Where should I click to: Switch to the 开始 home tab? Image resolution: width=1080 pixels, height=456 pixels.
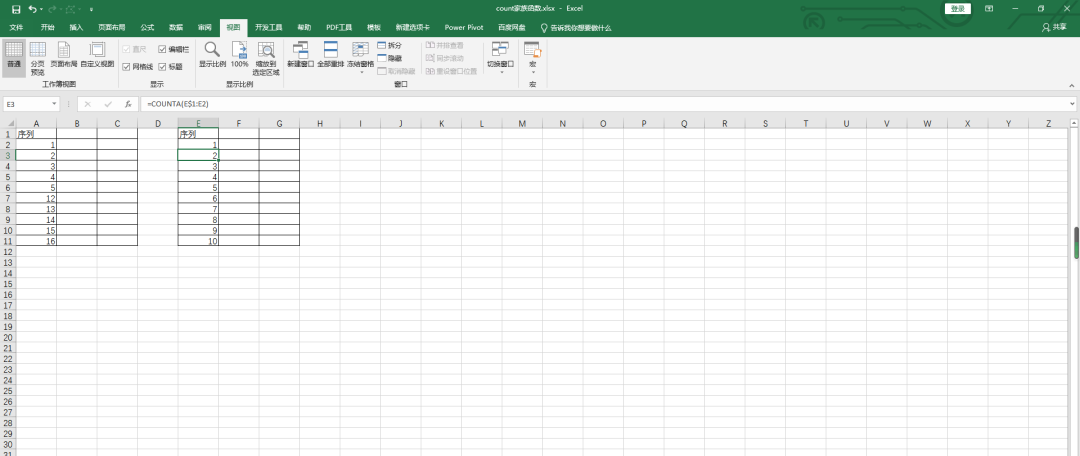click(x=47, y=28)
